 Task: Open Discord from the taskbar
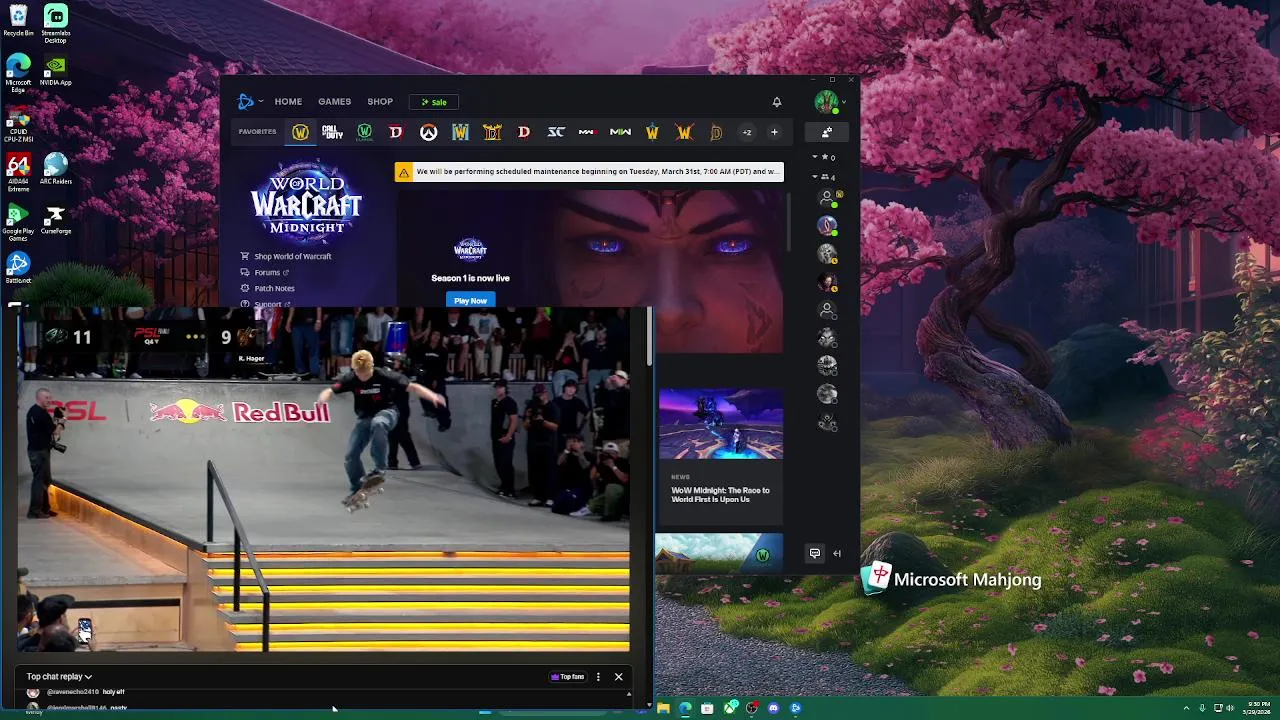(773, 708)
